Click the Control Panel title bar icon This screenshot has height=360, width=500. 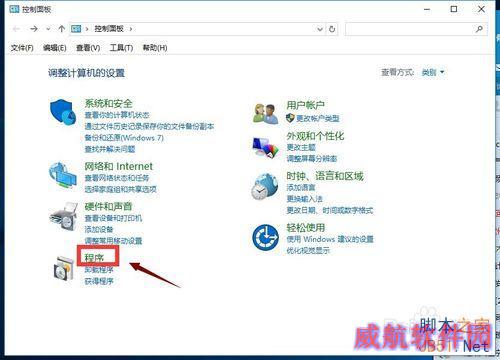[14, 9]
